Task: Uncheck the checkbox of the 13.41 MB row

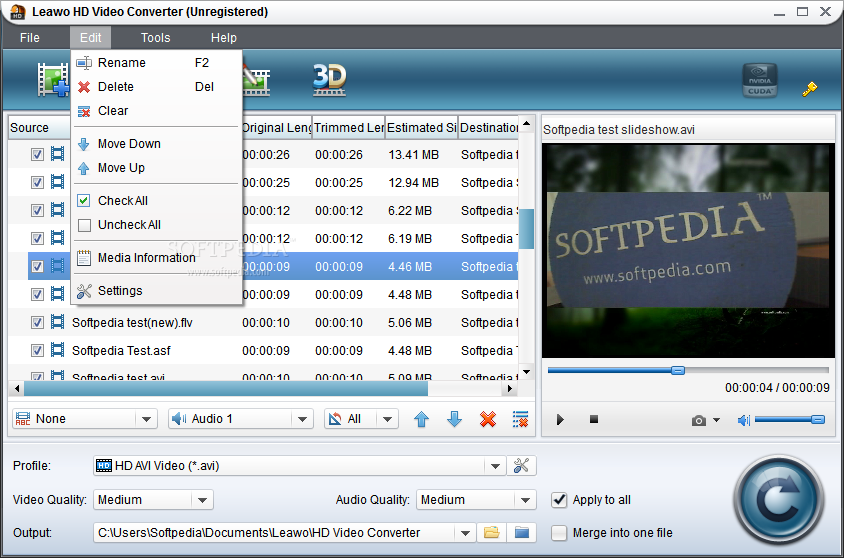Action: click(x=37, y=155)
